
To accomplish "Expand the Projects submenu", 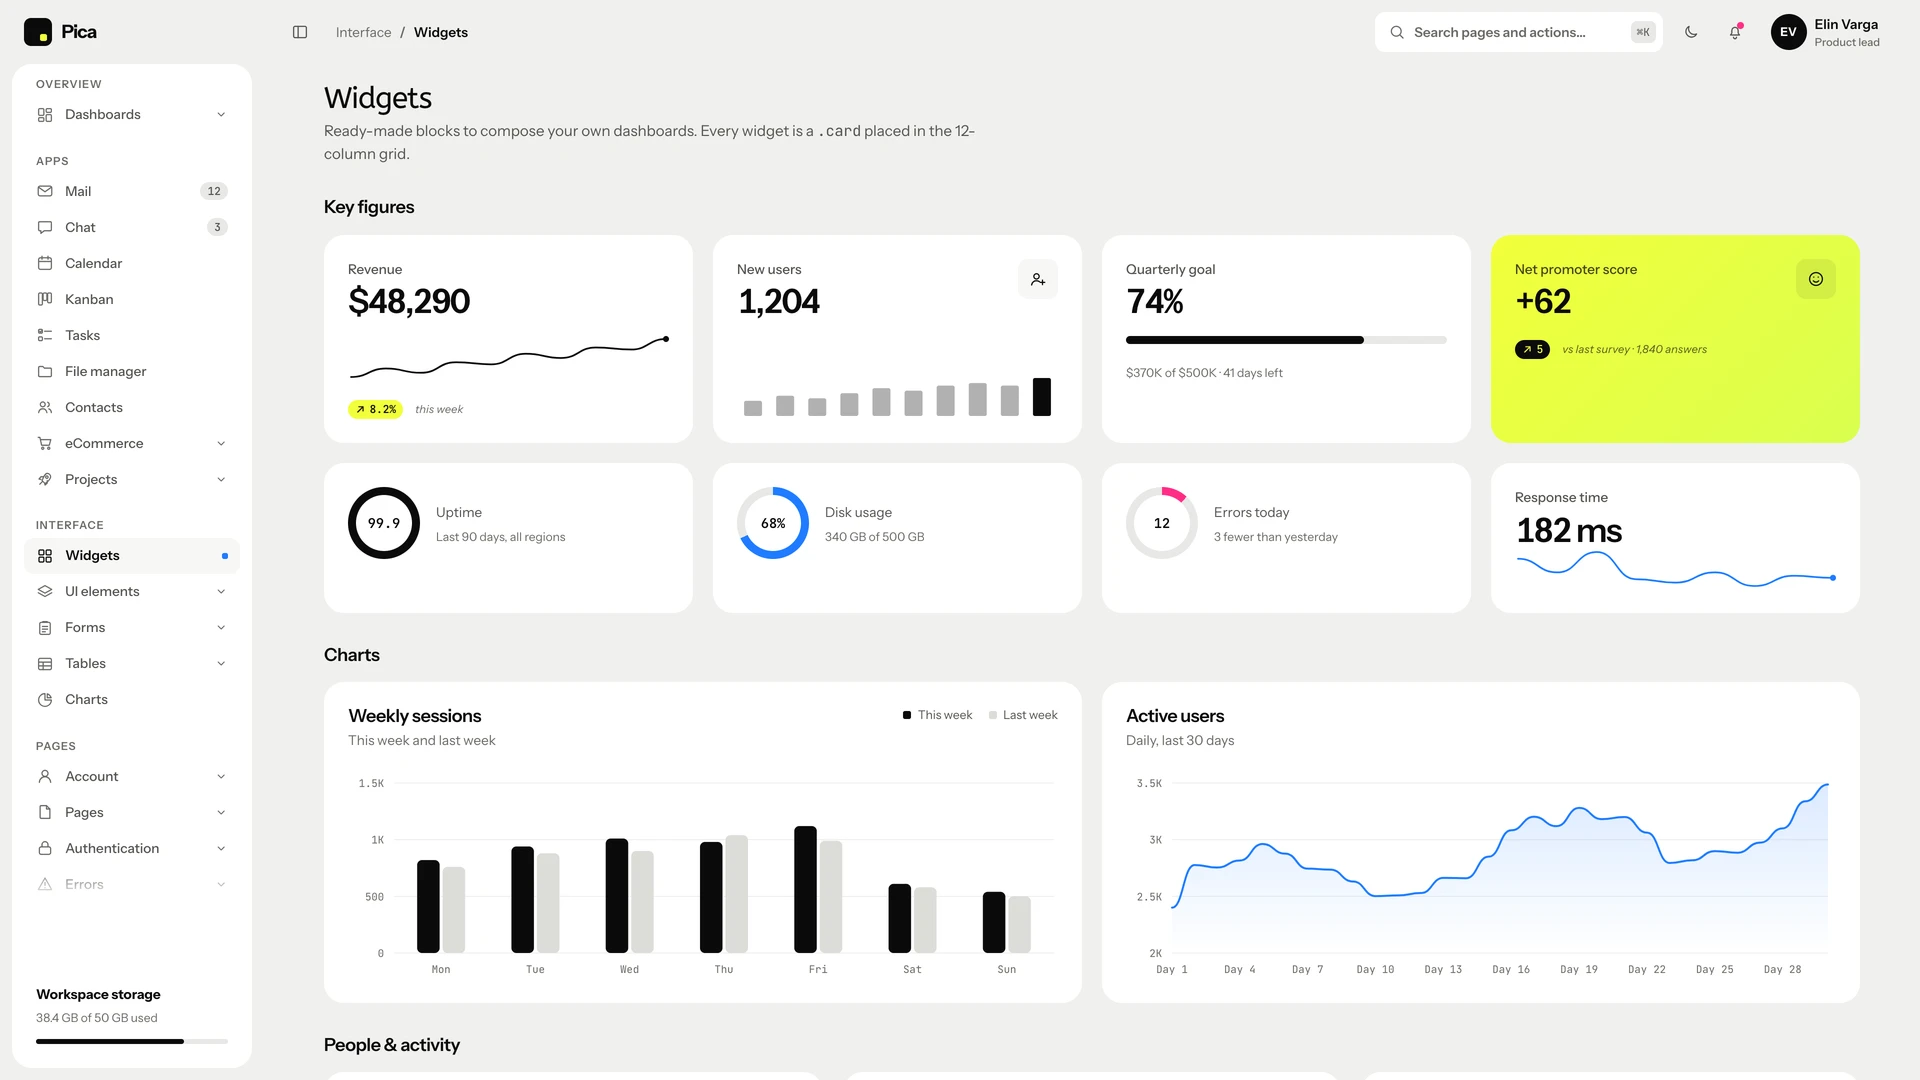I will (x=132, y=479).
